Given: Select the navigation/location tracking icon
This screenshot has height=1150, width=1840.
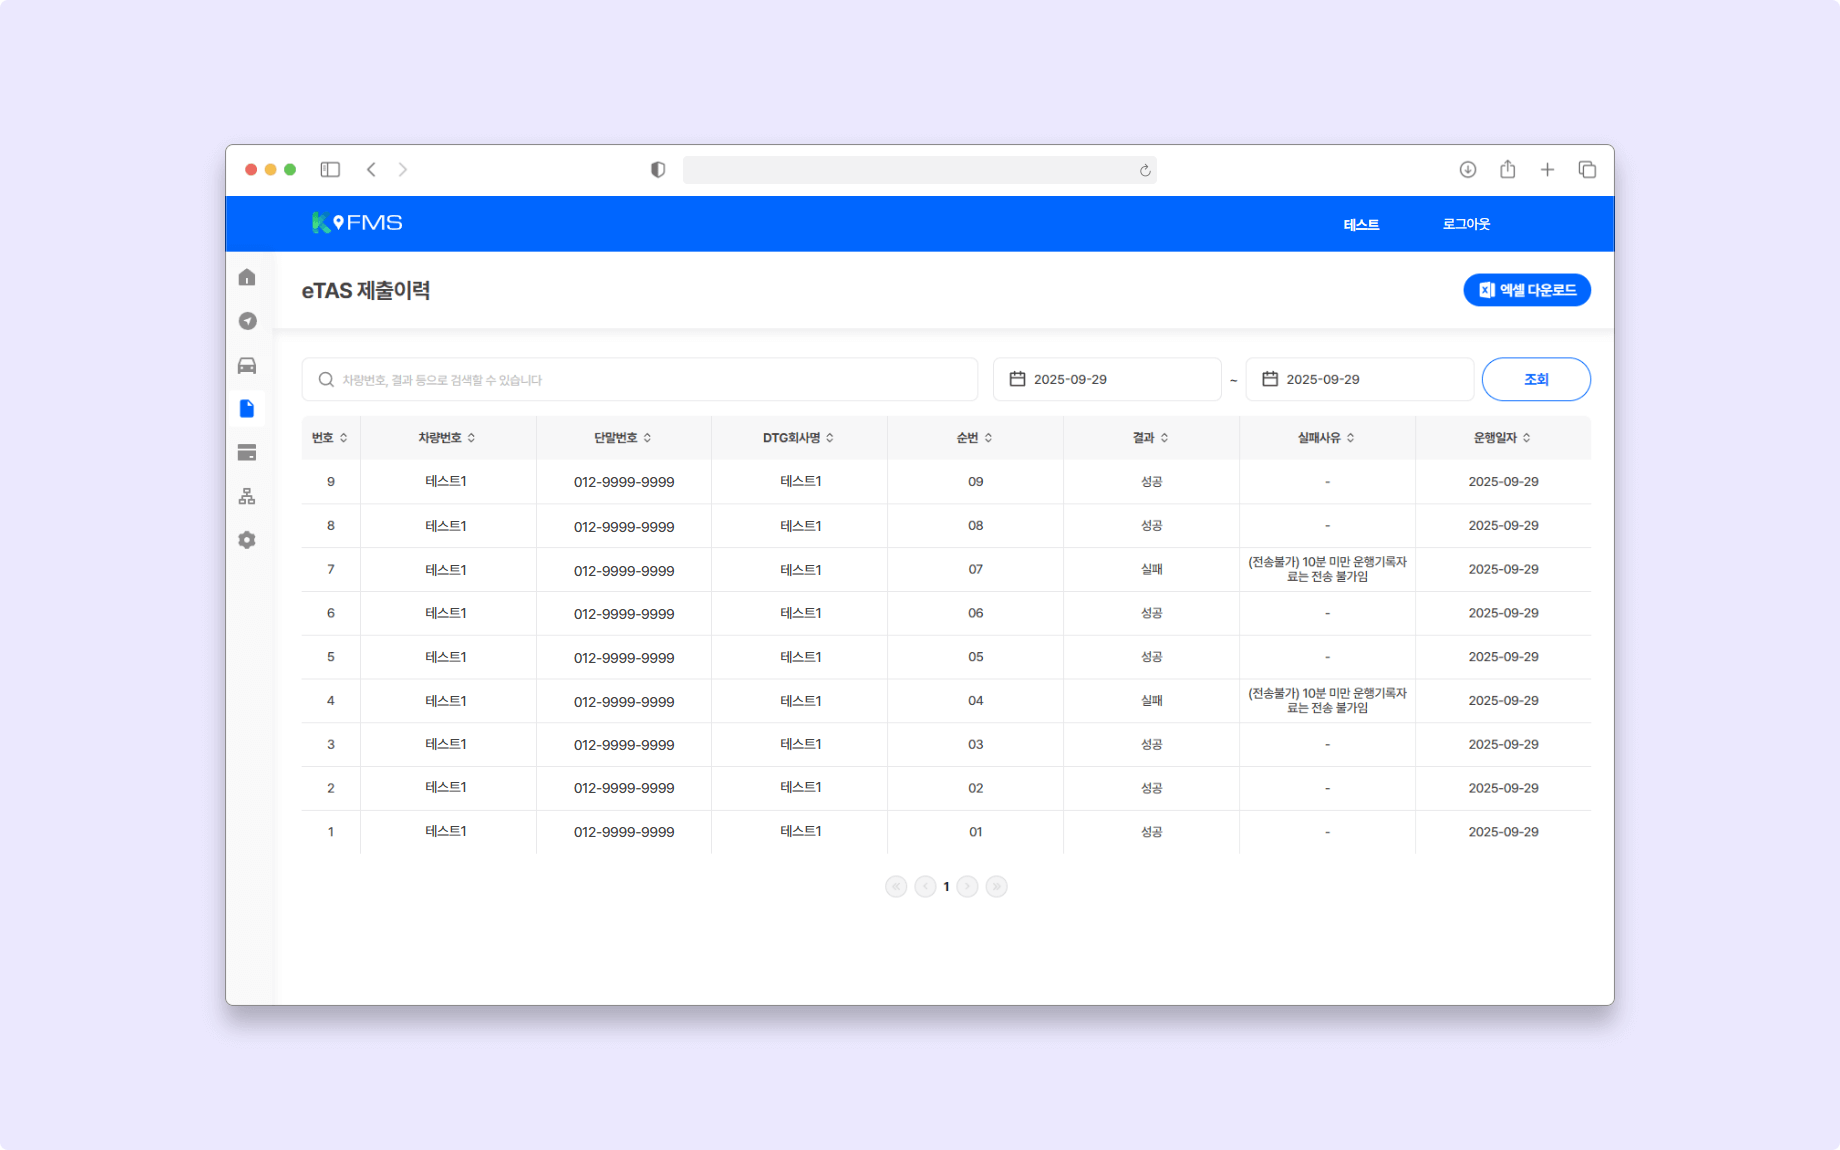Looking at the screenshot, I should [x=247, y=321].
